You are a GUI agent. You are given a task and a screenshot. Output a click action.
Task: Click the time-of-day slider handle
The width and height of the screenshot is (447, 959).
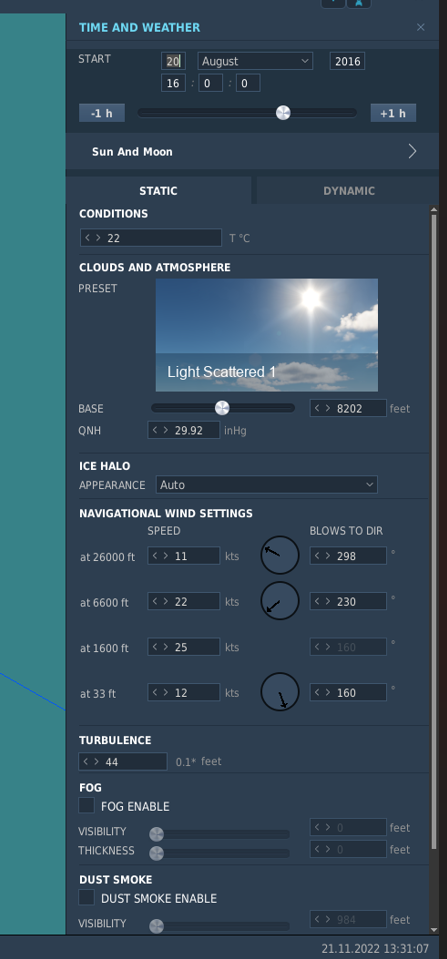coord(283,113)
